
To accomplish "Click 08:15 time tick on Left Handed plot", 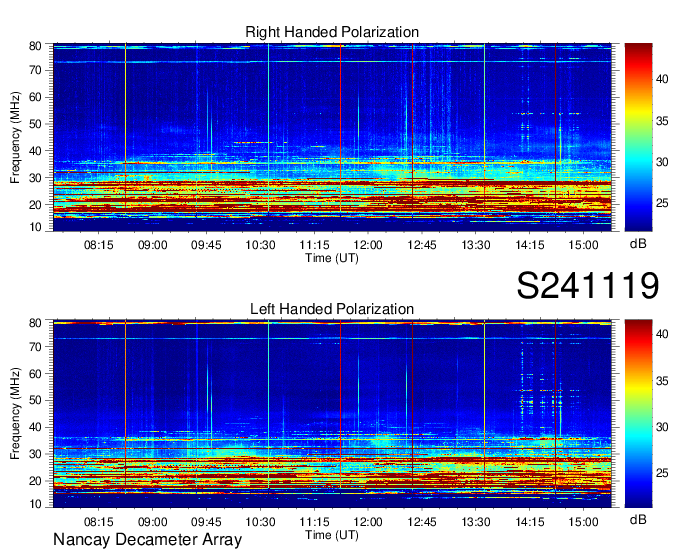I will [98, 522].
